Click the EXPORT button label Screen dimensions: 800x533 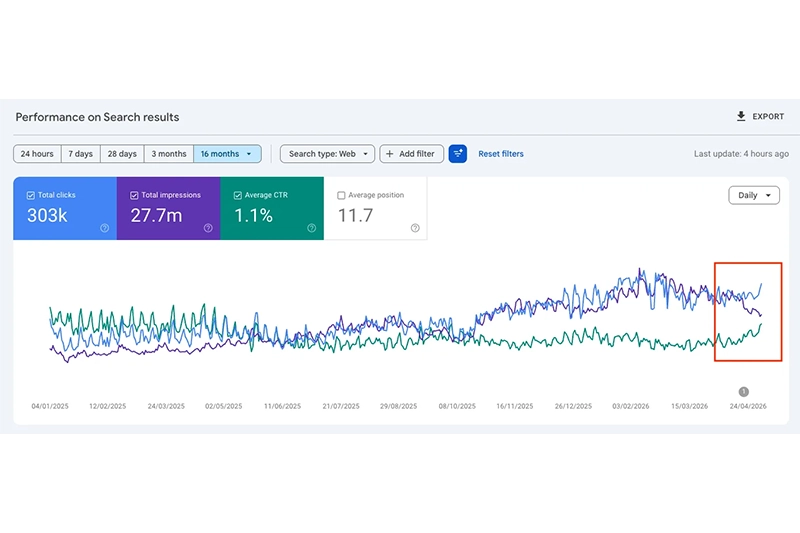768,117
